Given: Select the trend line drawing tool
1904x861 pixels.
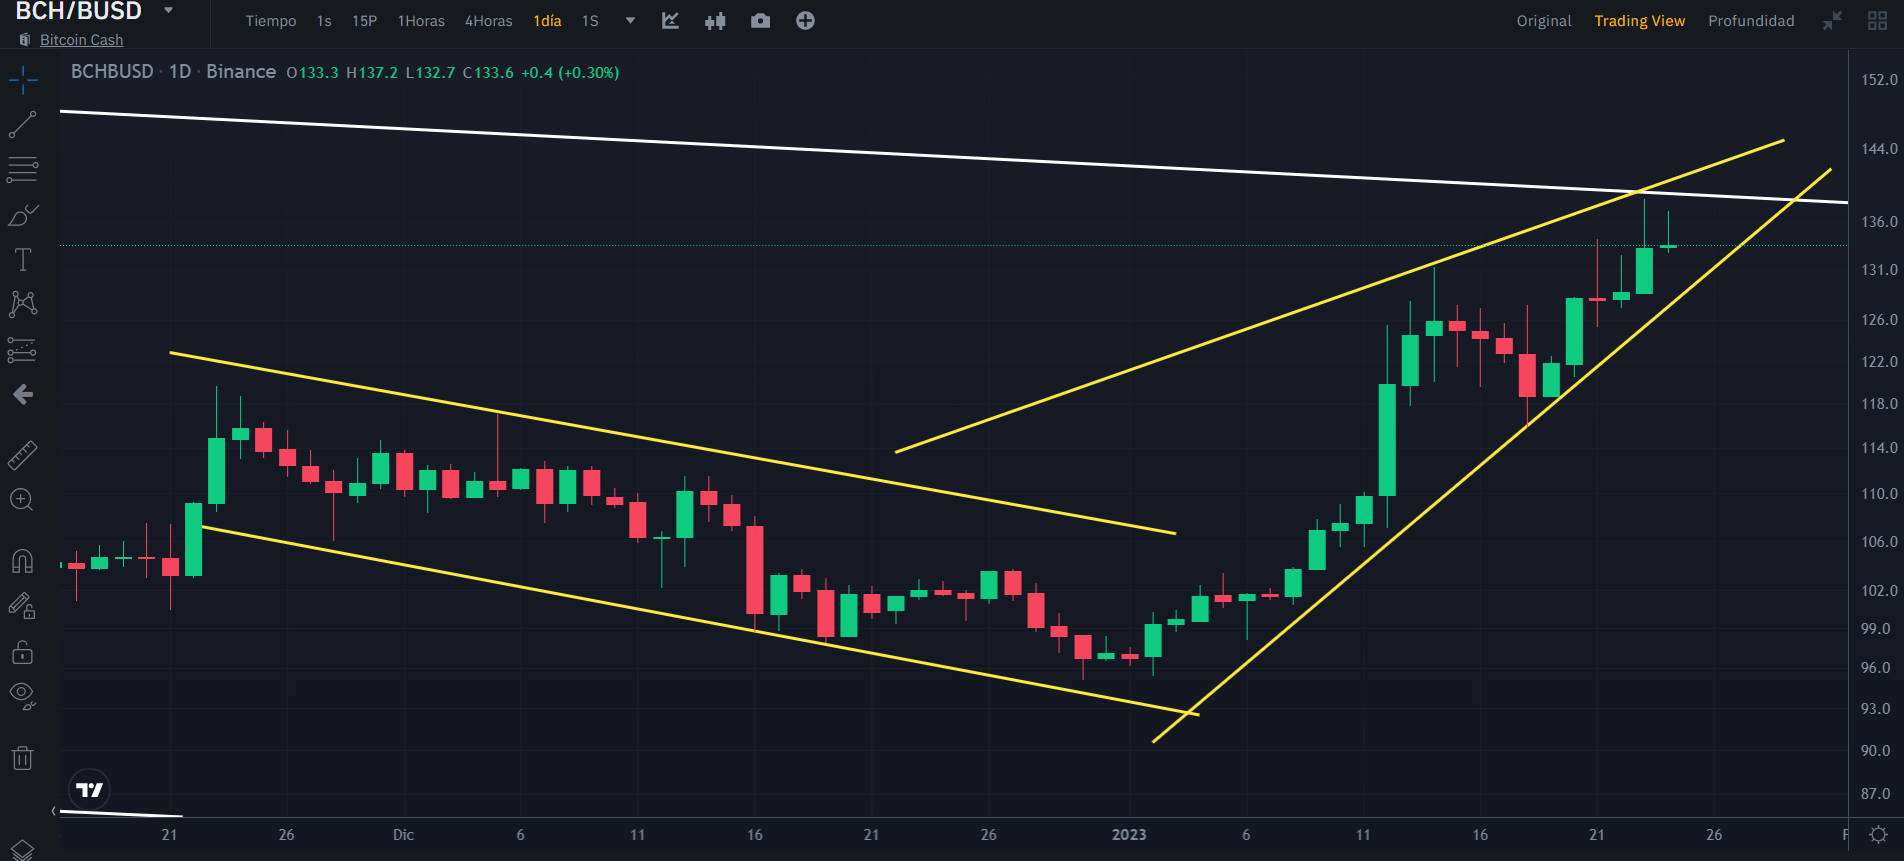Looking at the screenshot, I should pyautogui.click(x=22, y=124).
